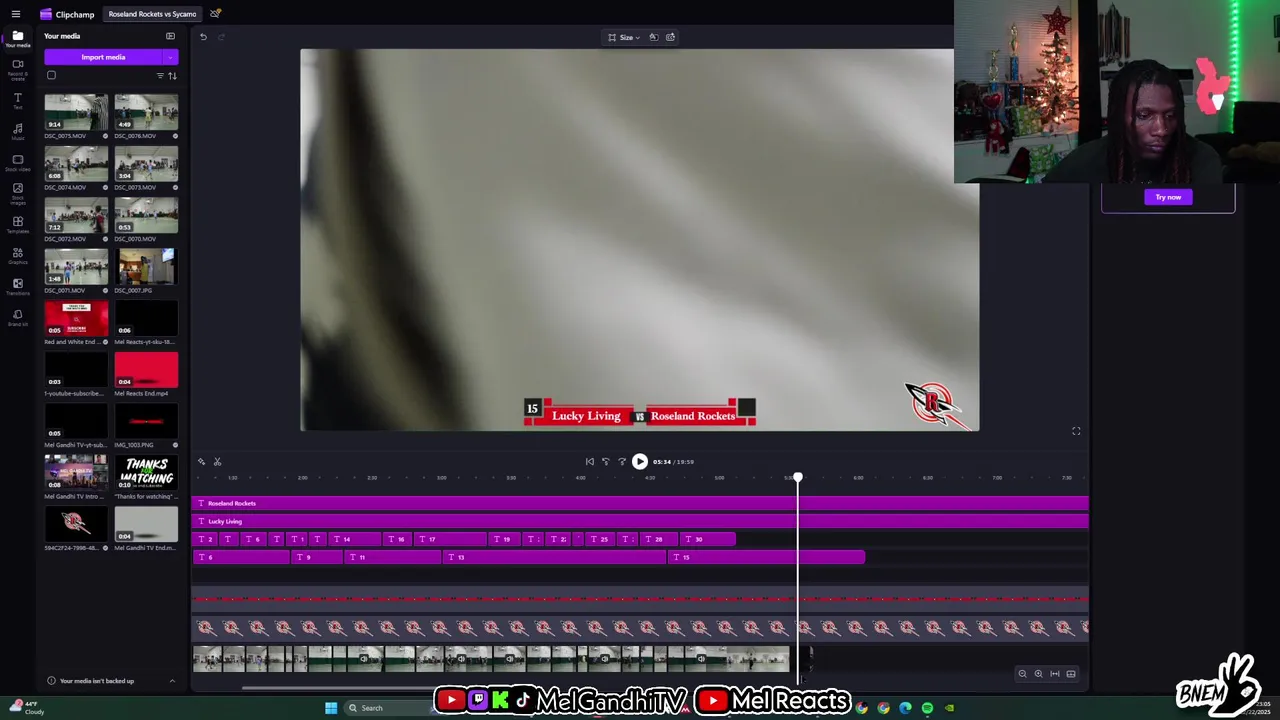Viewport: 1280px width, 720px height.
Task: Rewind five seconds
Action: click(x=605, y=461)
